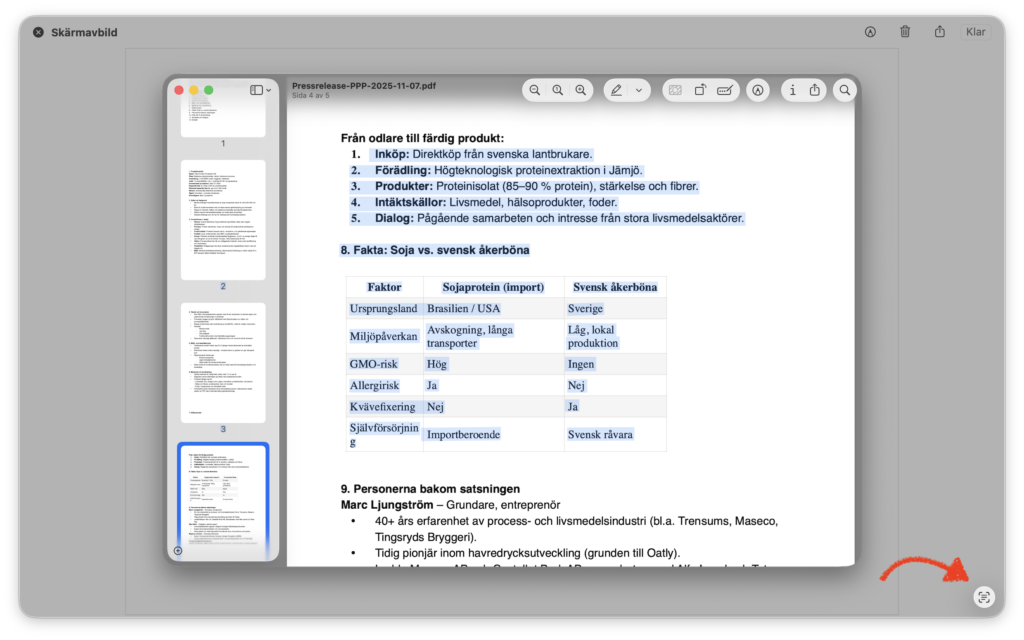Open search in the PDF toolbar

click(845, 90)
